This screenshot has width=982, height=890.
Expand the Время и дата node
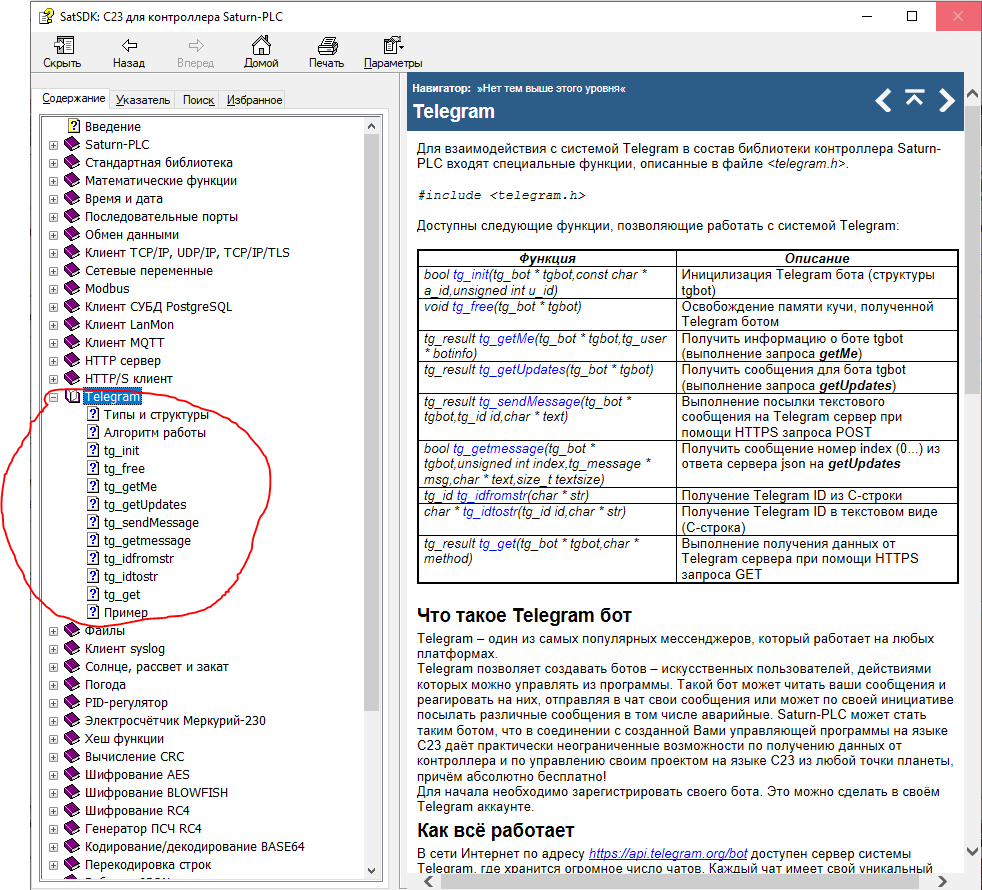(53, 200)
